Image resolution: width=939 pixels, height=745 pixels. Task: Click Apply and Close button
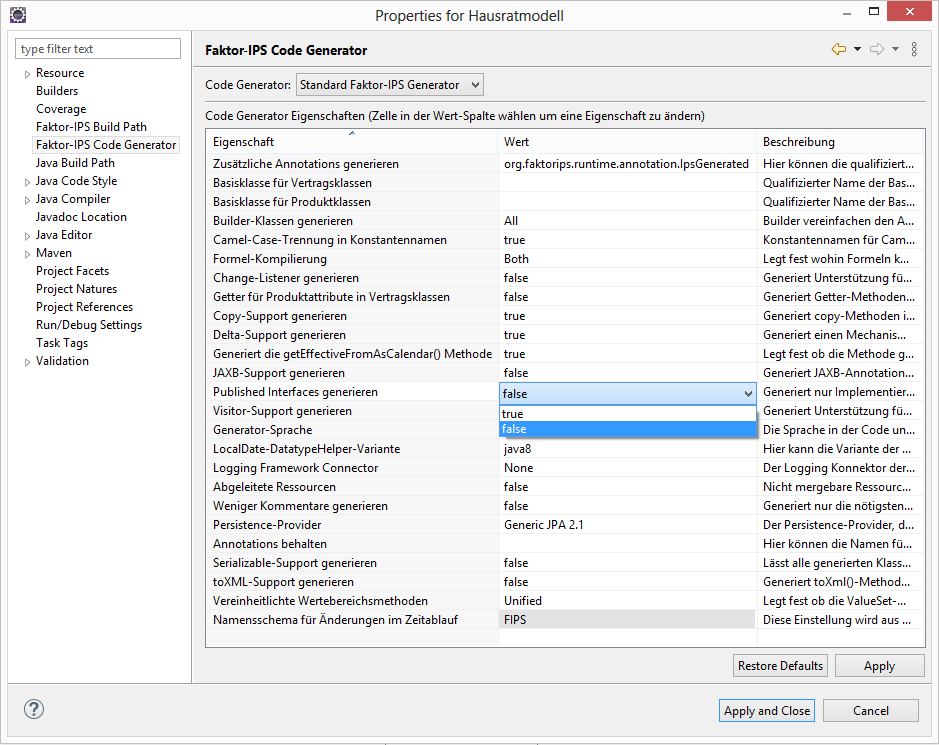pyautogui.click(x=767, y=710)
